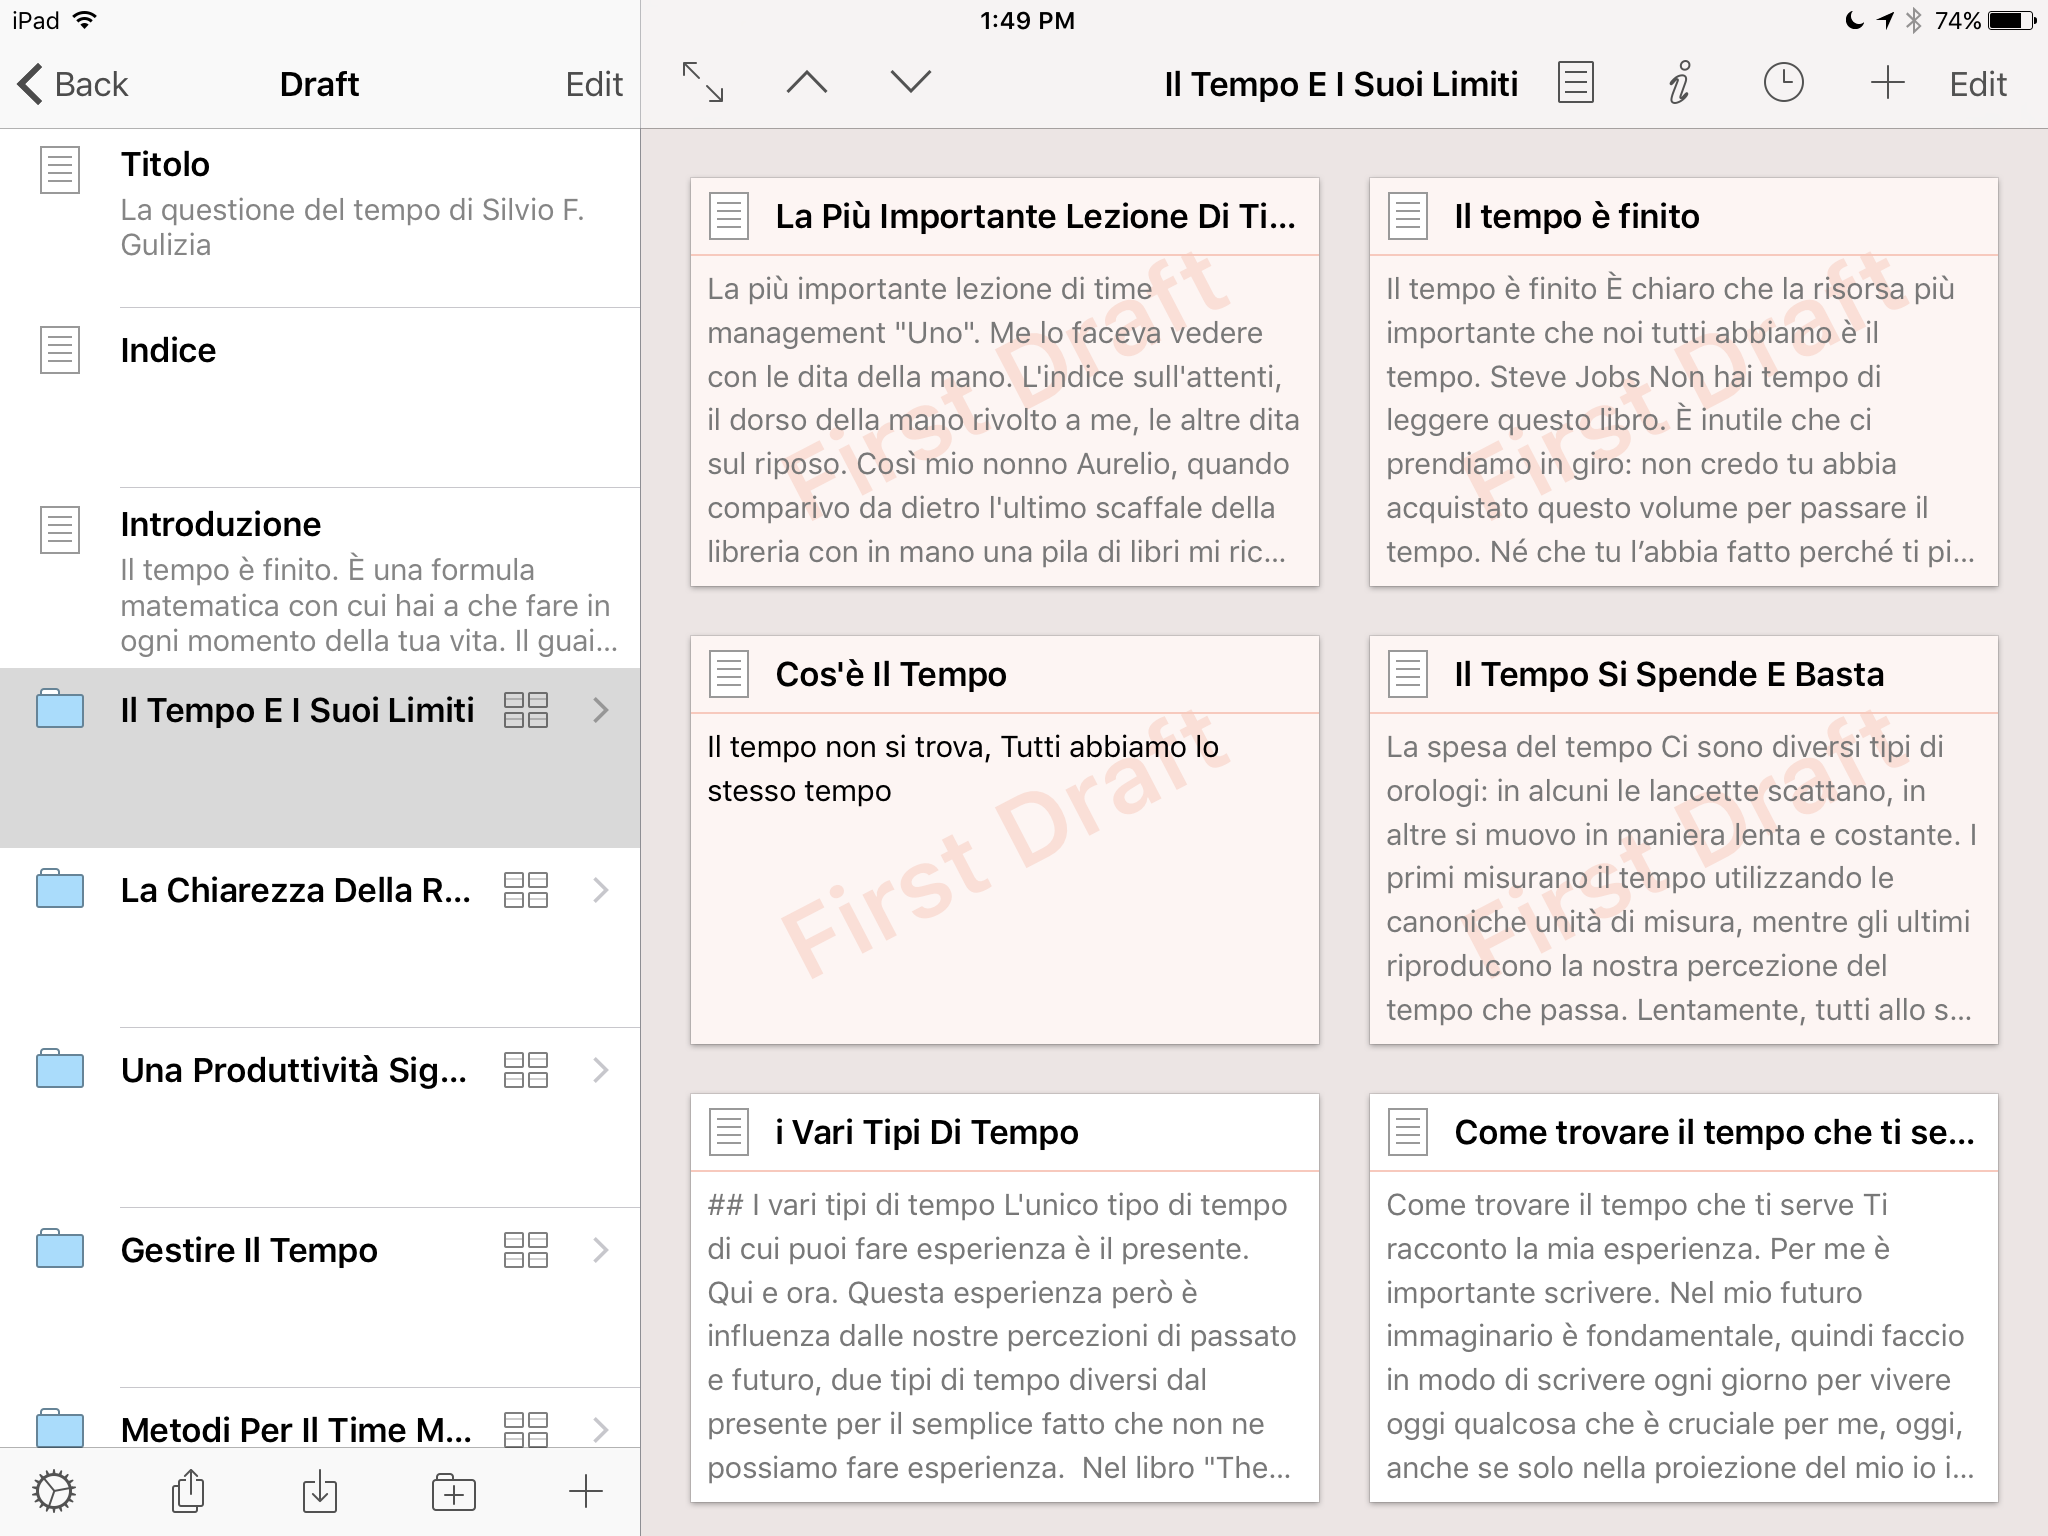Expand La Chiarezza Della R... folder chevron
Viewport: 2048px width, 1536px height.
601,890
